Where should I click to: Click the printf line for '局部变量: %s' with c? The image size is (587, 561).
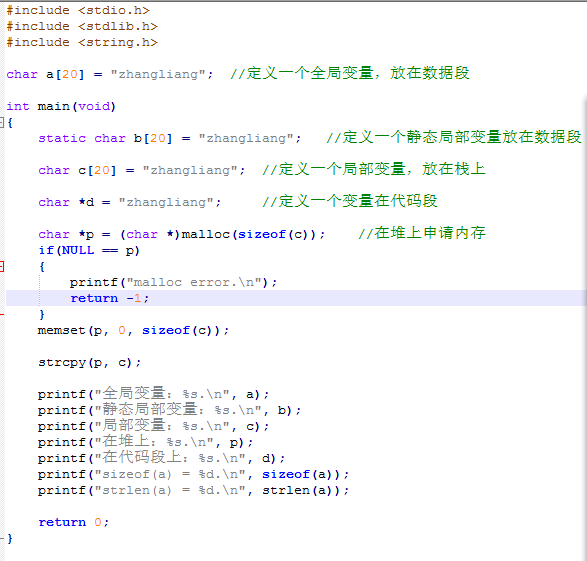pyautogui.click(x=153, y=426)
